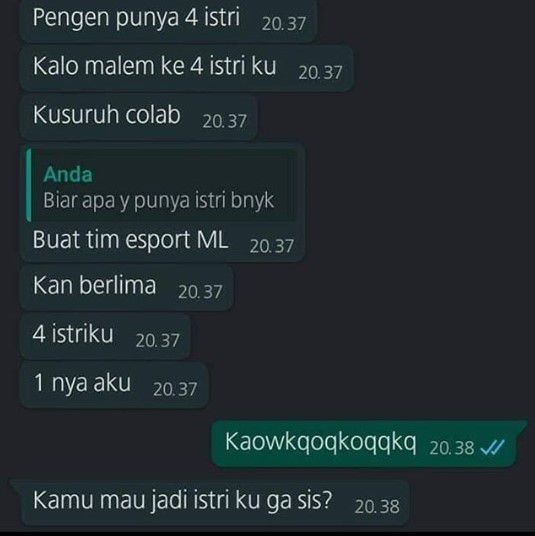Select the '1 nya aku' message bubble

114,385
